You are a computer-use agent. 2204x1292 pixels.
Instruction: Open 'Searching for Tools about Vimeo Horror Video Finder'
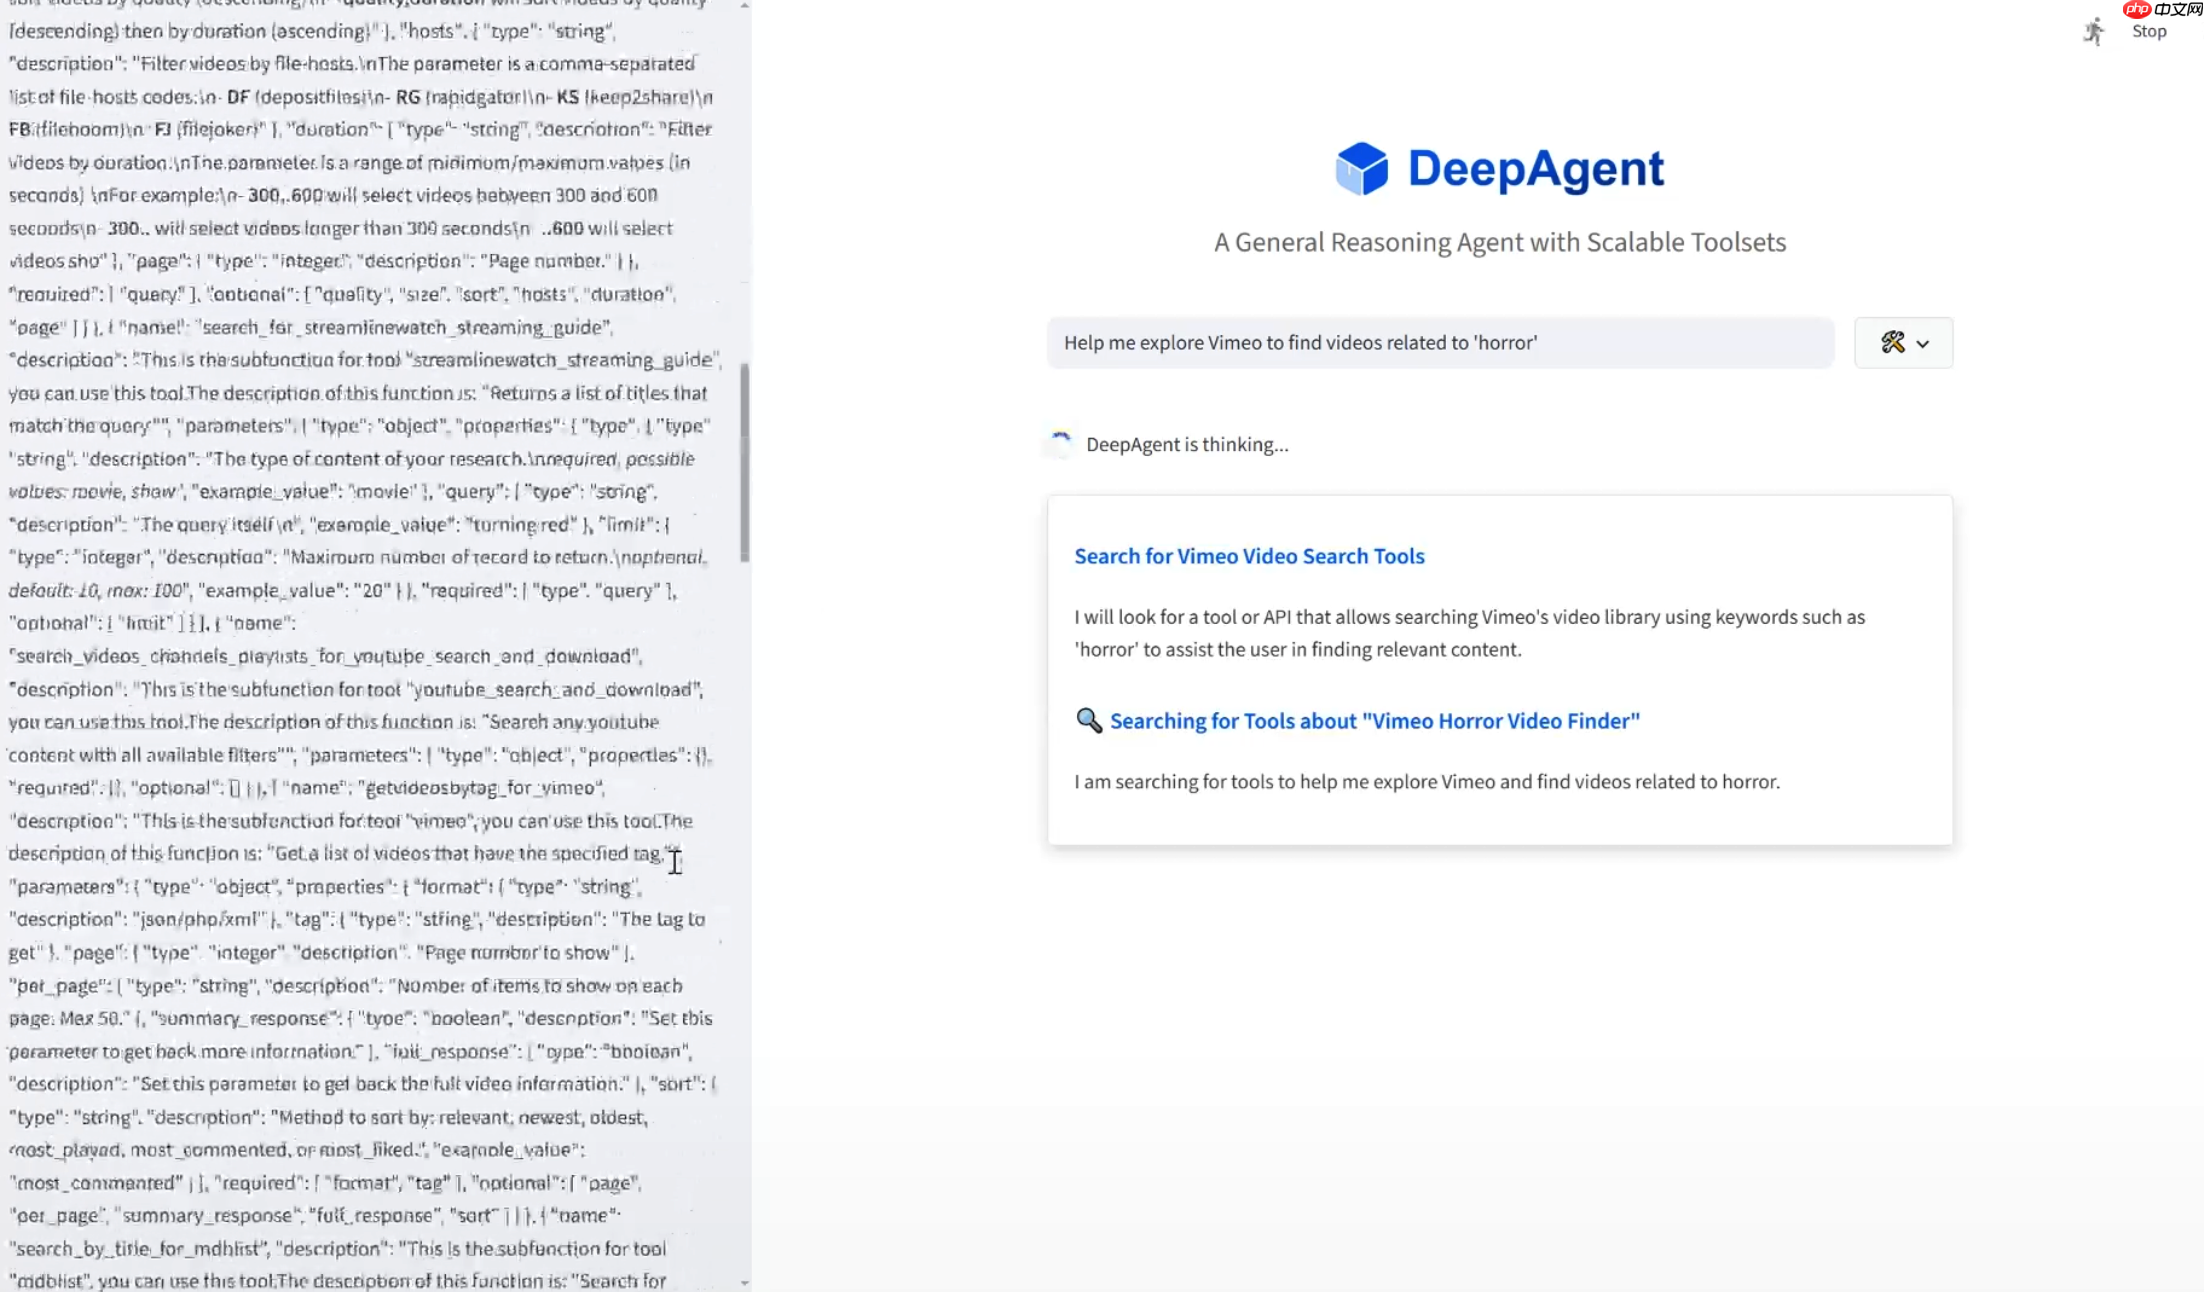(1375, 721)
